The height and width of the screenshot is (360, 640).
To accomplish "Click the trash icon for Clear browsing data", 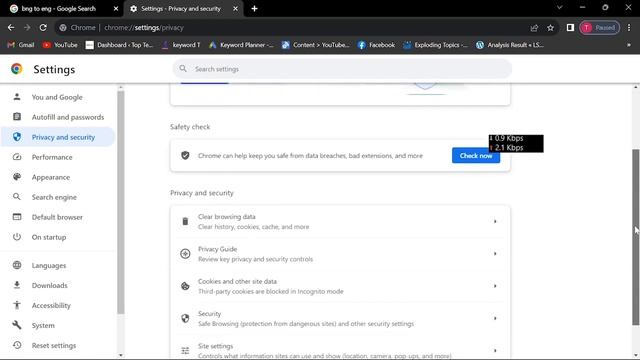I will pos(185,222).
